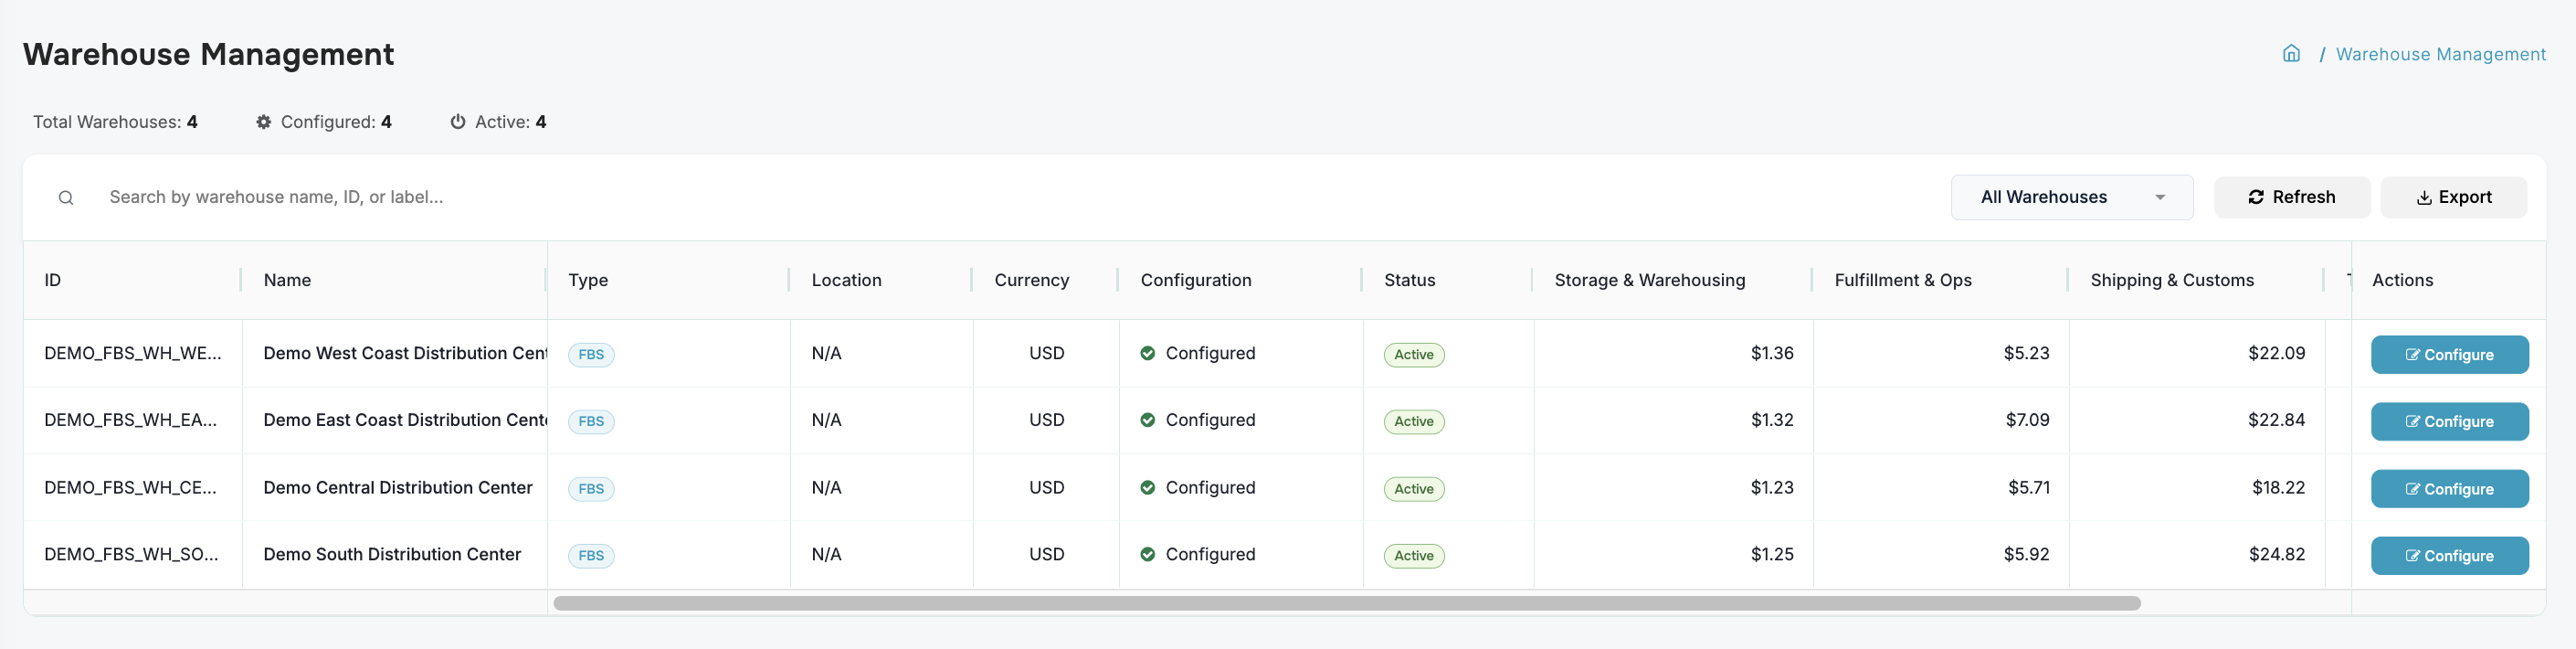Refresh the warehouse list
Image resolution: width=2576 pixels, height=649 pixels.
(2291, 198)
